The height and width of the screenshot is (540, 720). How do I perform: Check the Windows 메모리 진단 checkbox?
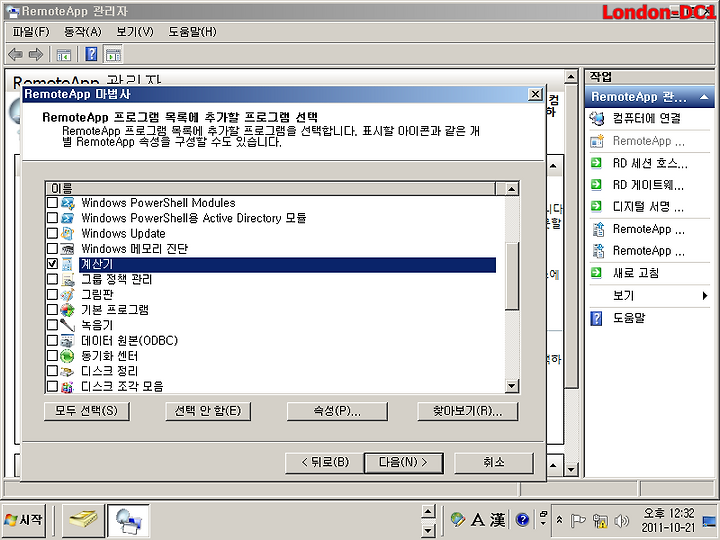[52, 248]
